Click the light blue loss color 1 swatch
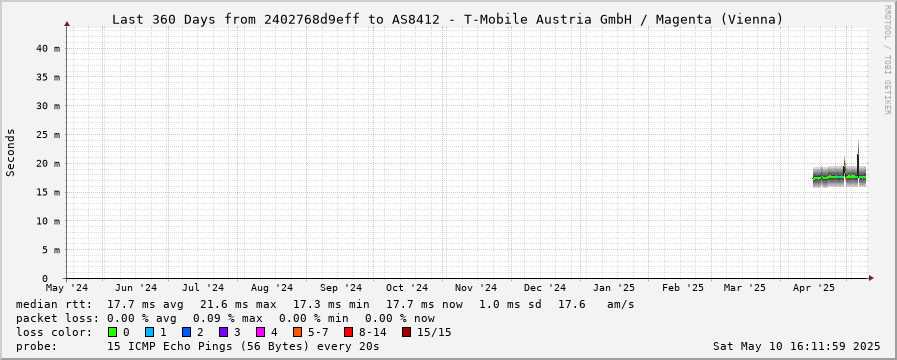The width and height of the screenshot is (897, 360). (x=149, y=332)
